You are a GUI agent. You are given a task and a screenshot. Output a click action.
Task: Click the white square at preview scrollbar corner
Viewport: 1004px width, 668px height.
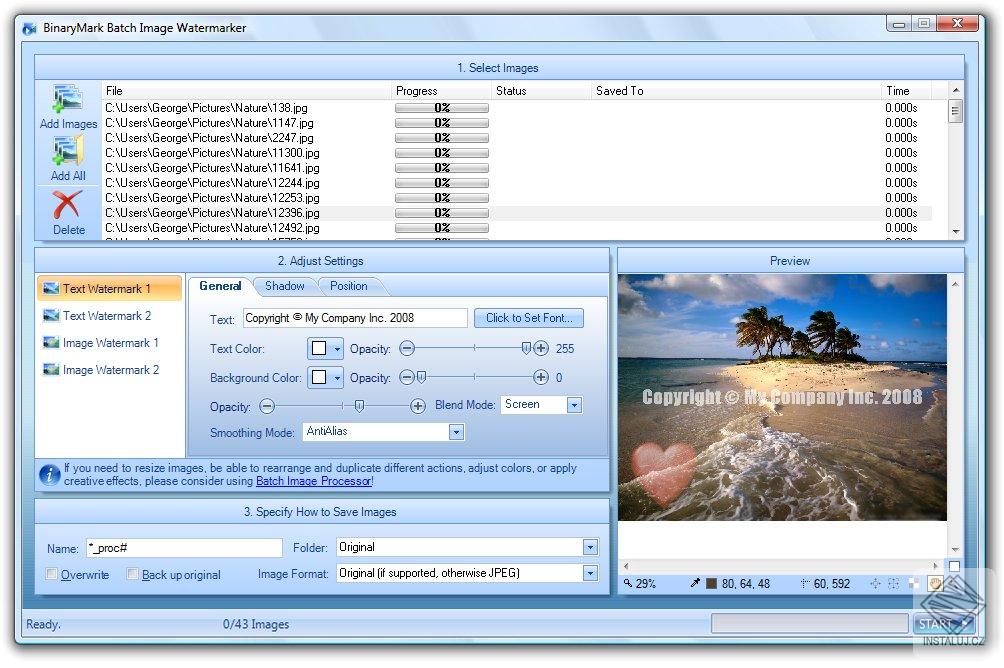point(954,566)
